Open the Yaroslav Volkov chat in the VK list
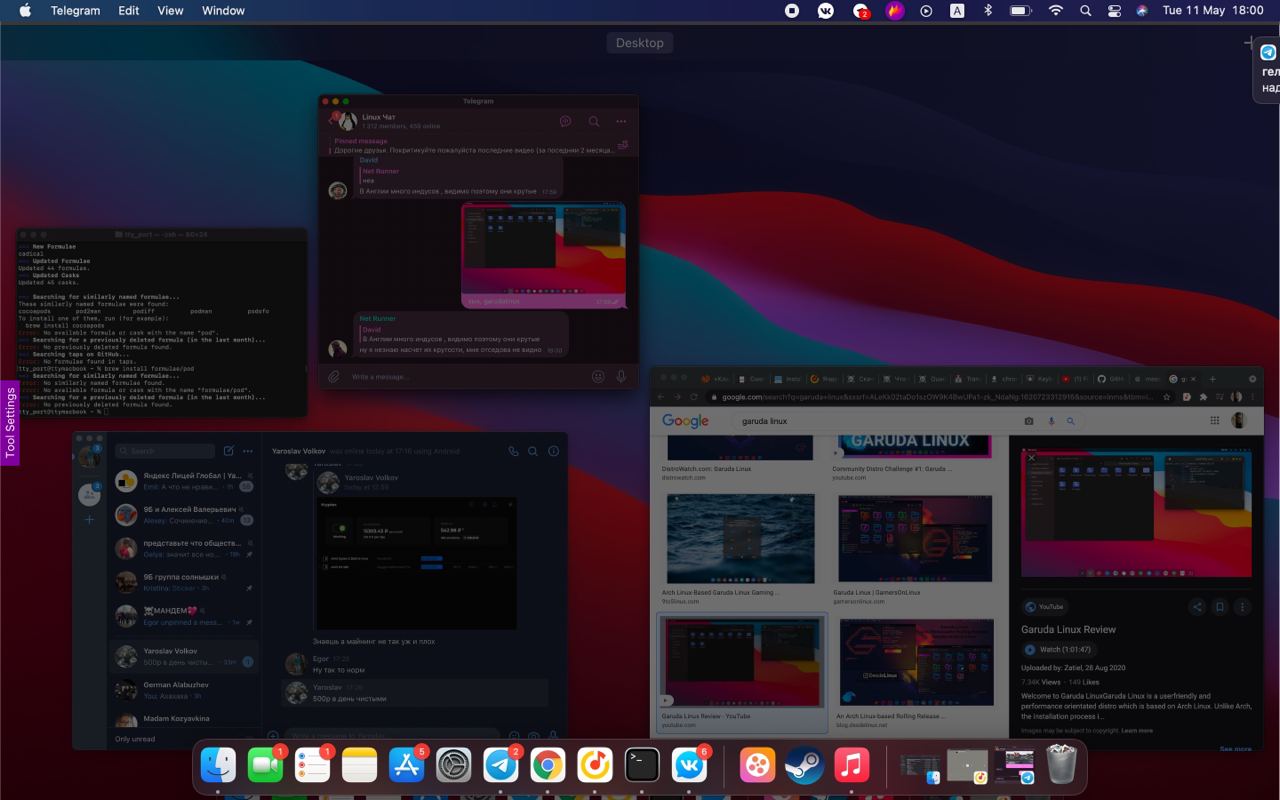Screen dimensions: 1280x800 coord(185,656)
